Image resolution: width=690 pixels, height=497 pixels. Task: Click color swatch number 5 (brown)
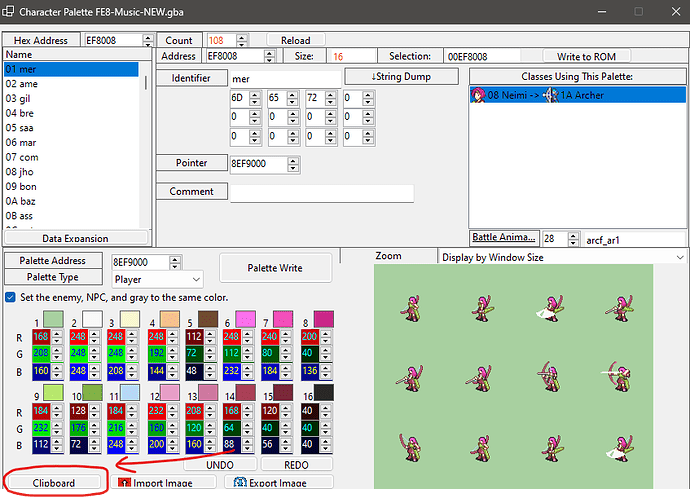[x=208, y=318]
